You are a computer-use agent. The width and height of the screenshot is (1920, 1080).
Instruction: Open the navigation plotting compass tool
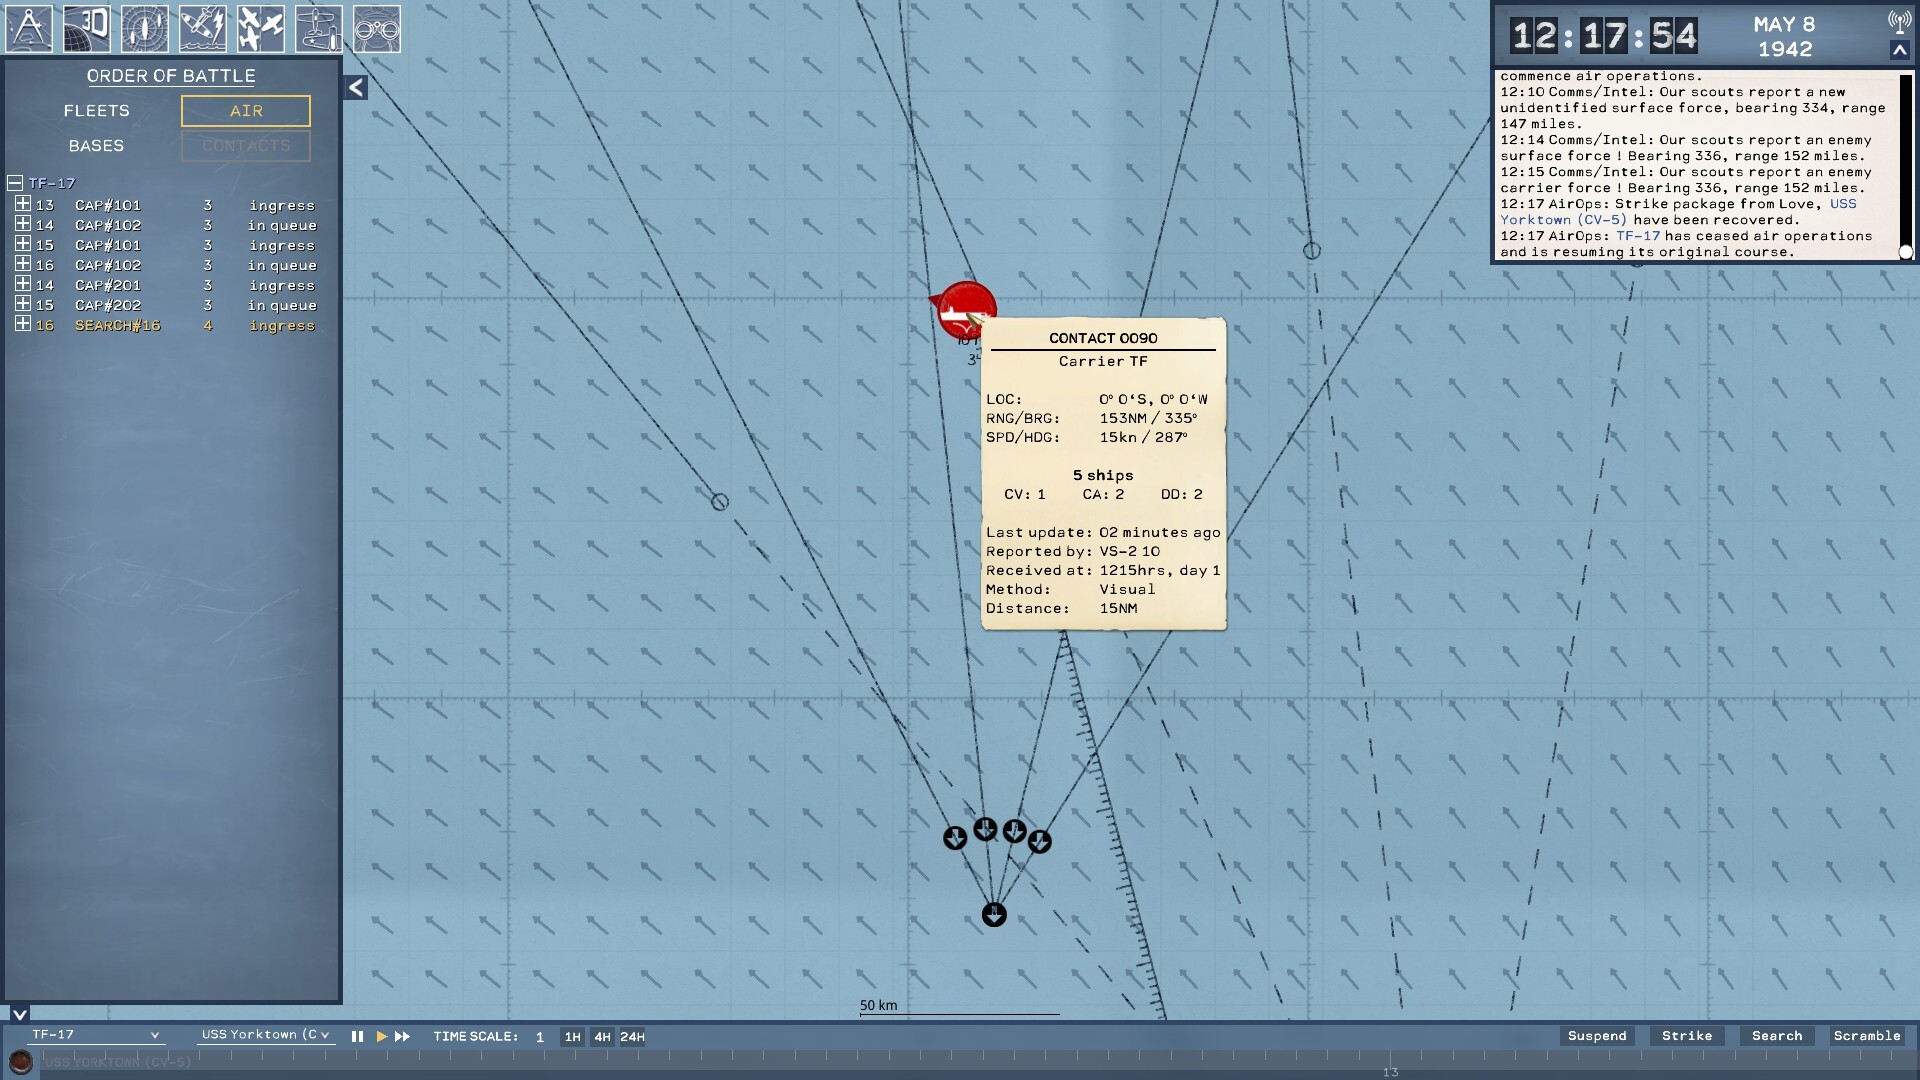(29, 28)
